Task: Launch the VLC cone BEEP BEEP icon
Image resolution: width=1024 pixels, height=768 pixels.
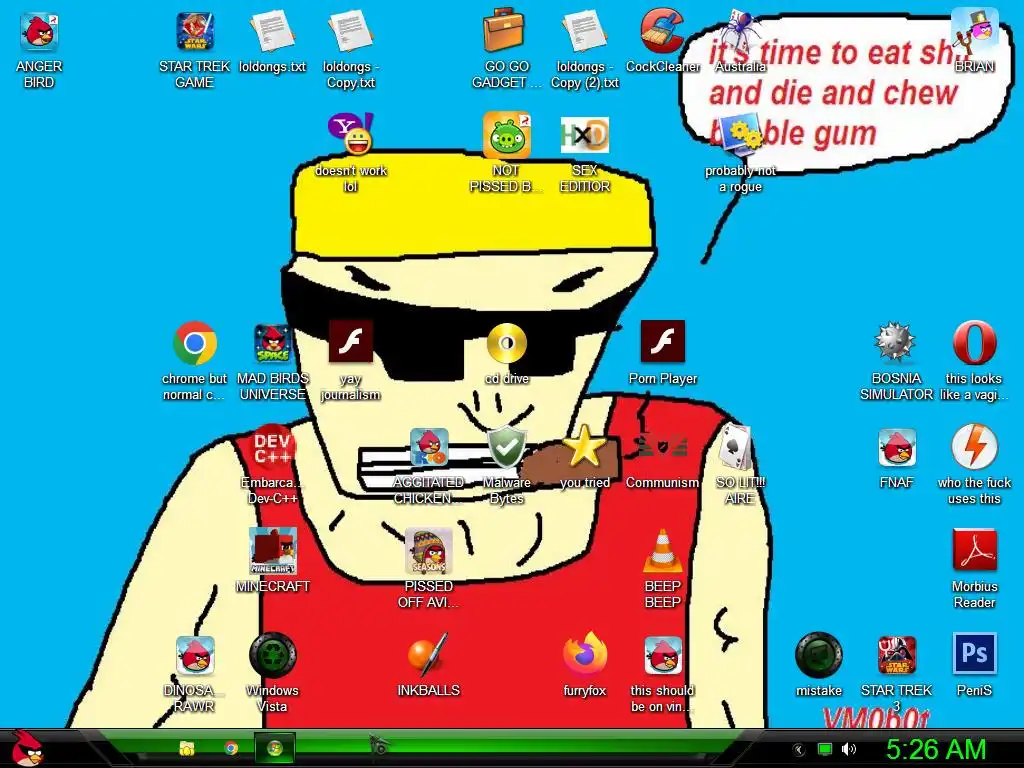Action: click(662, 551)
